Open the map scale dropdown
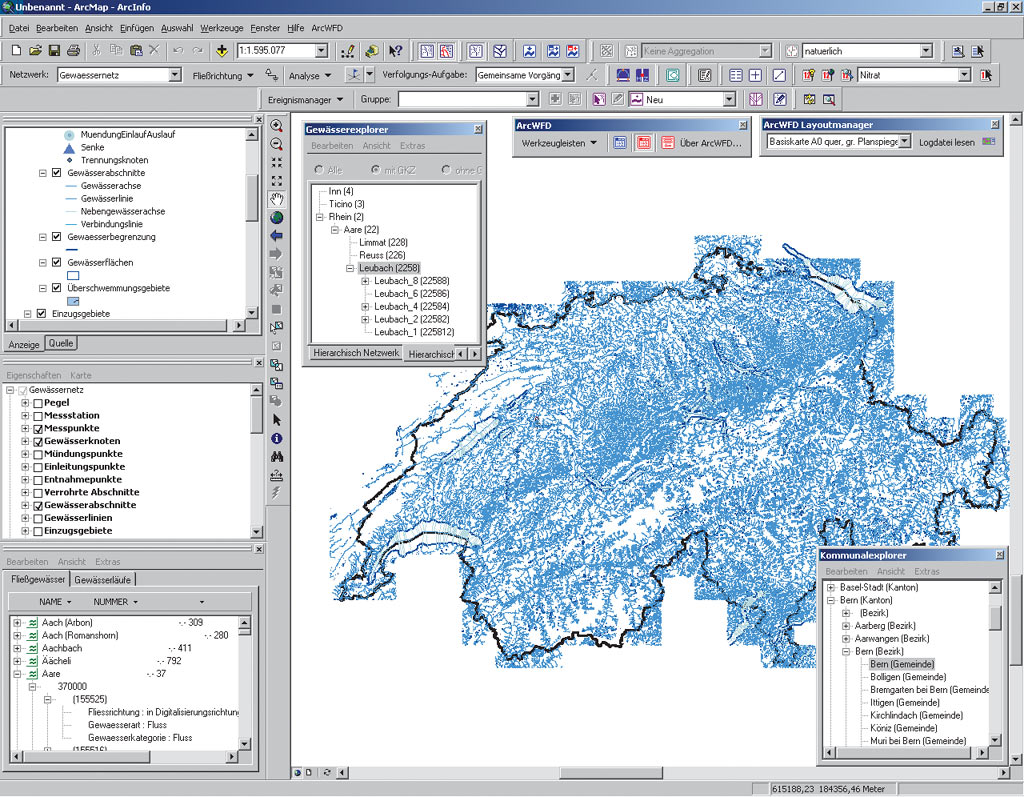 click(321, 50)
